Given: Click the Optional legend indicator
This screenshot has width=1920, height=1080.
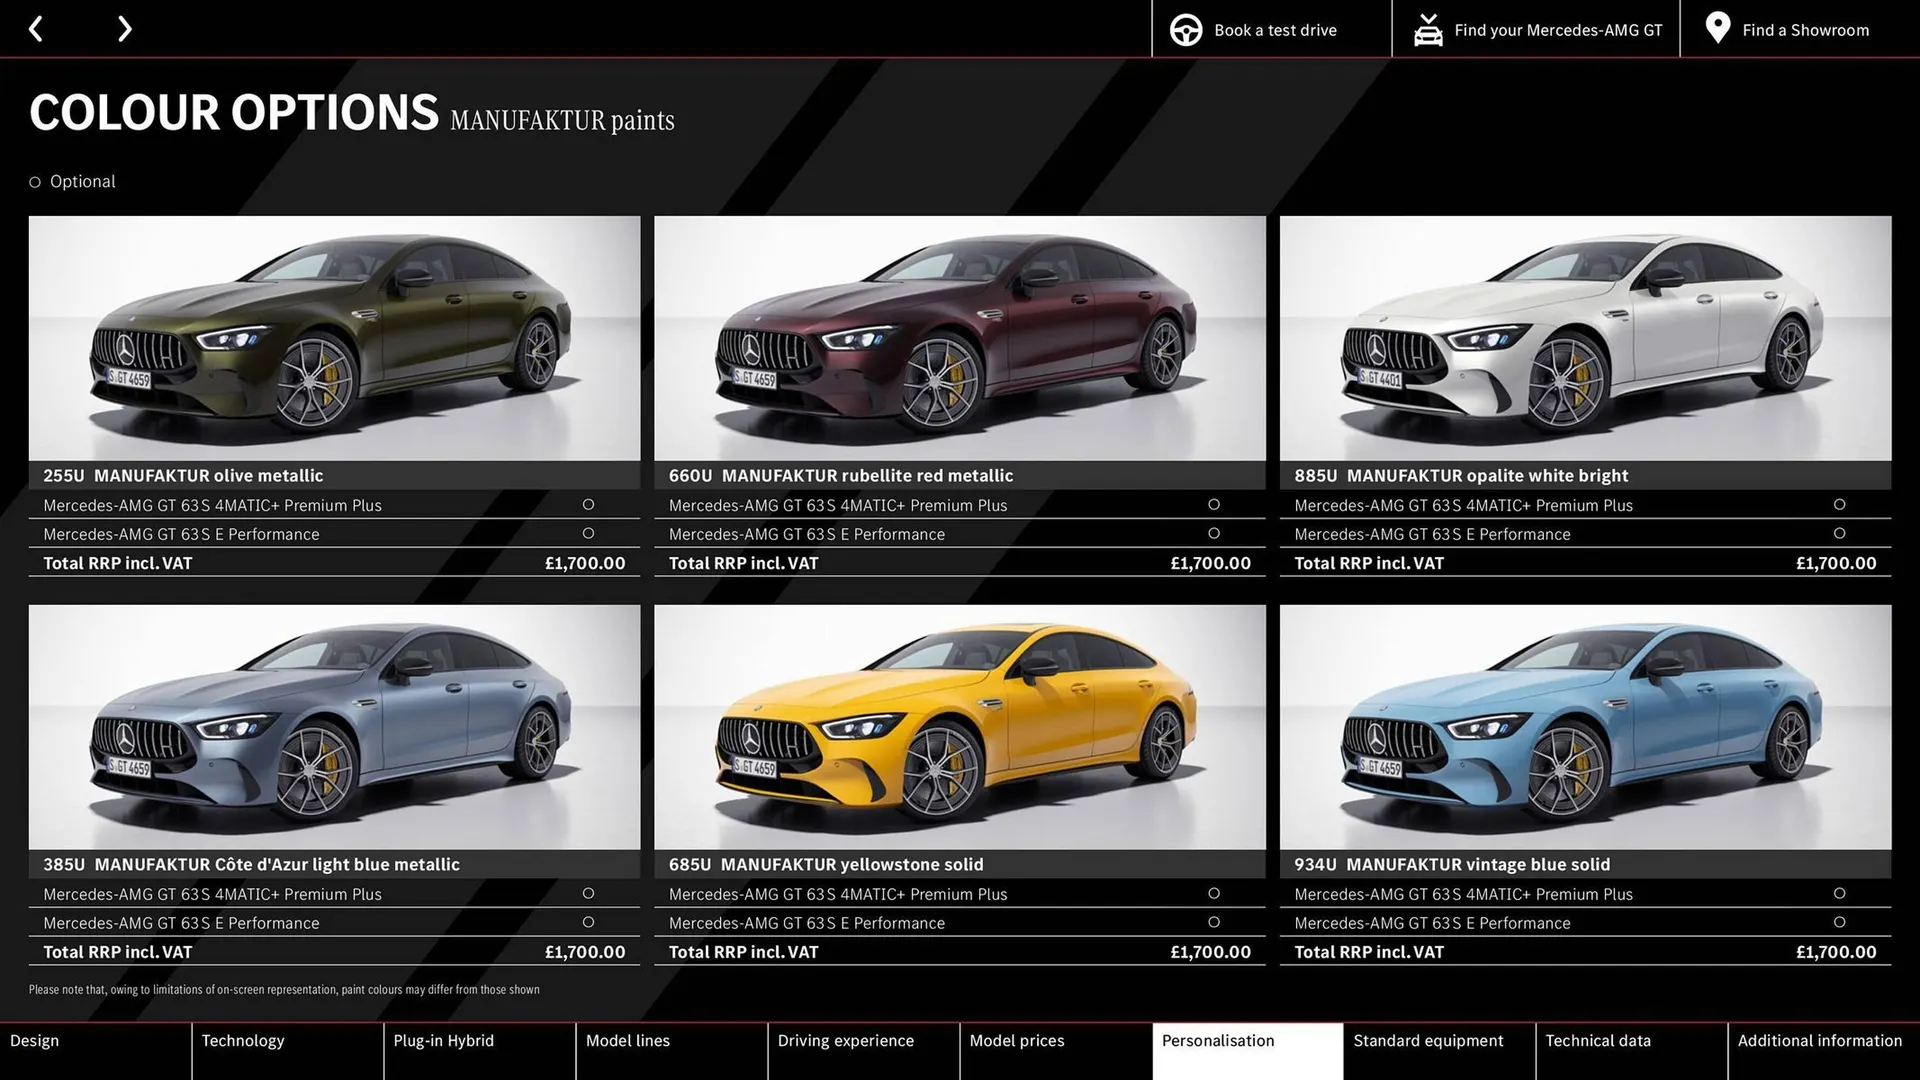Looking at the screenshot, I should click(x=33, y=181).
